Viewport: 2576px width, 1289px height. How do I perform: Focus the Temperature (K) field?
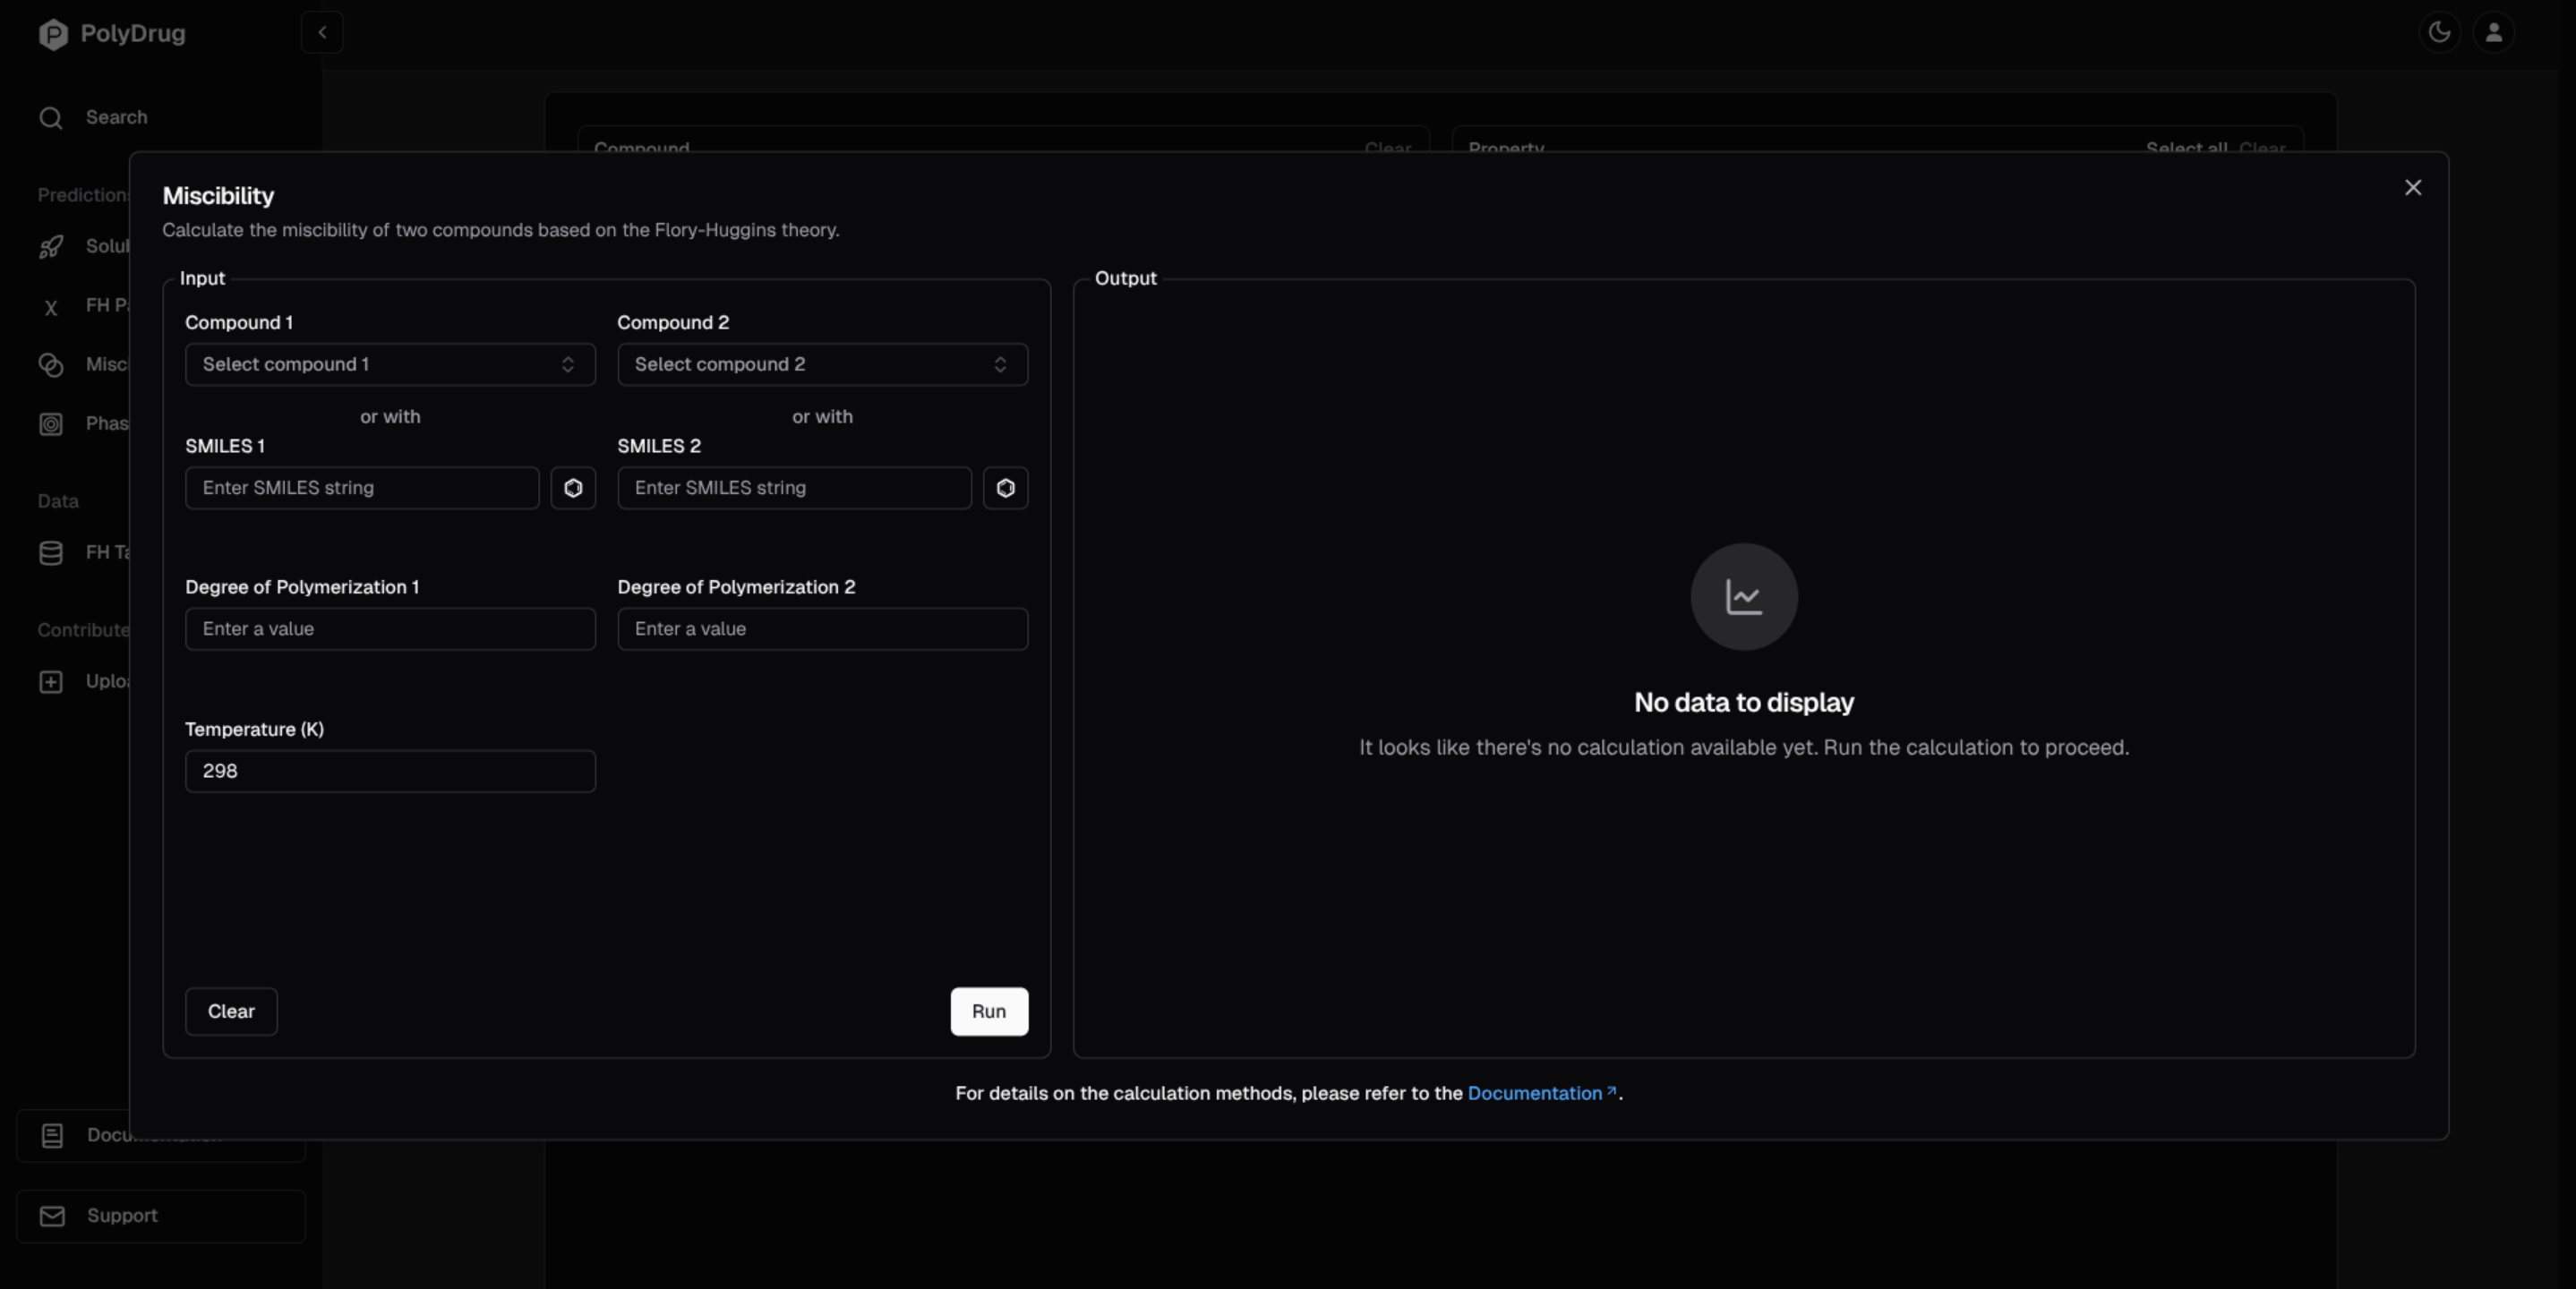pos(390,771)
